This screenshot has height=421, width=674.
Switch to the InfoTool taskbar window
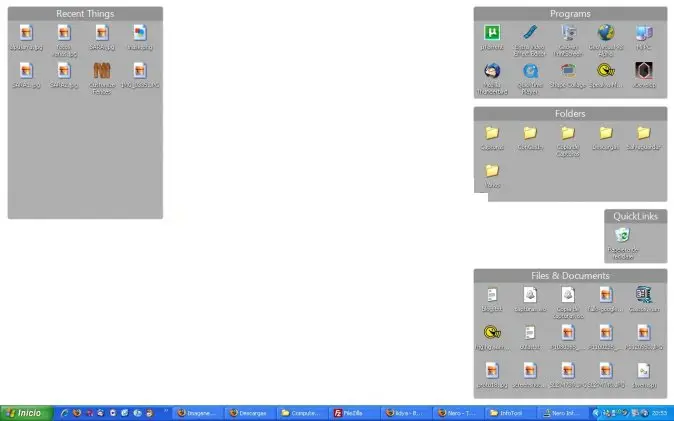click(510, 413)
